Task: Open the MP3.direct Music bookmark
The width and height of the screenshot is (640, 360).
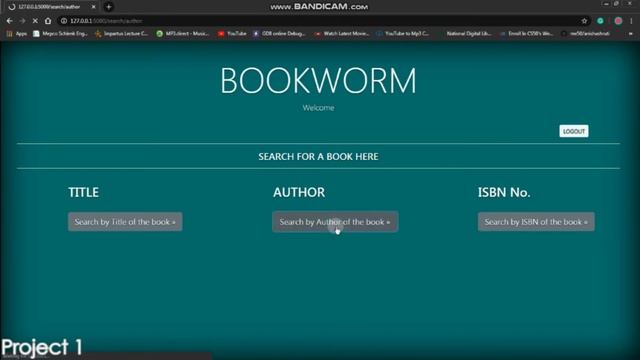Action: 183,34
